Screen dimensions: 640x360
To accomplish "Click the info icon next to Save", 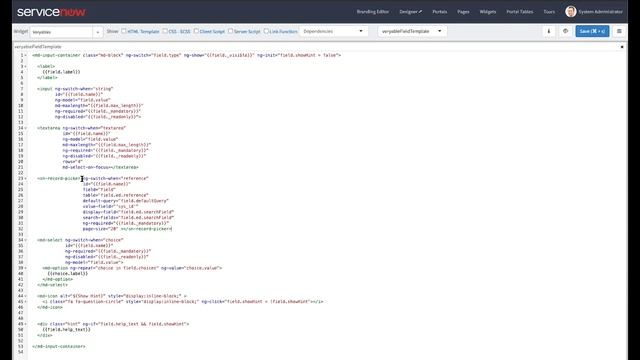I will tap(549, 31).
